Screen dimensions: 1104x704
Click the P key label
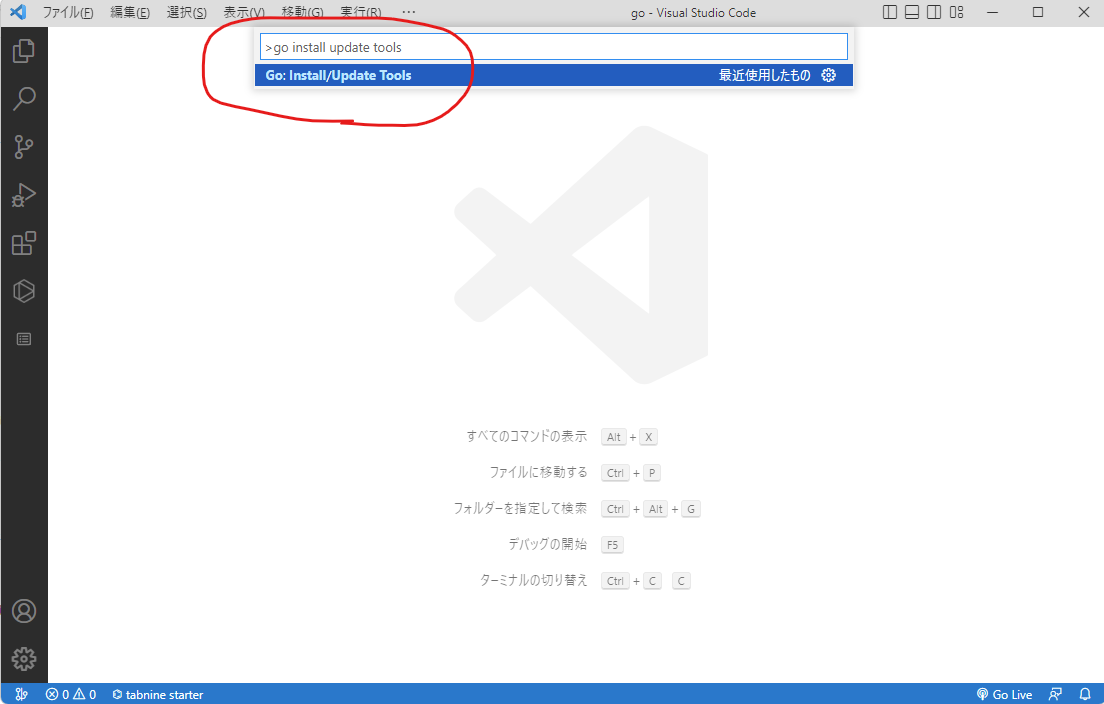coord(652,473)
